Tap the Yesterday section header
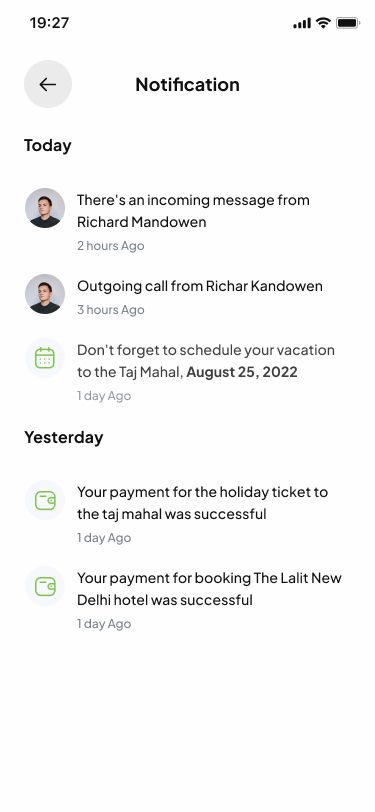Image resolution: width=375 pixels, height=812 pixels. tap(64, 438)
